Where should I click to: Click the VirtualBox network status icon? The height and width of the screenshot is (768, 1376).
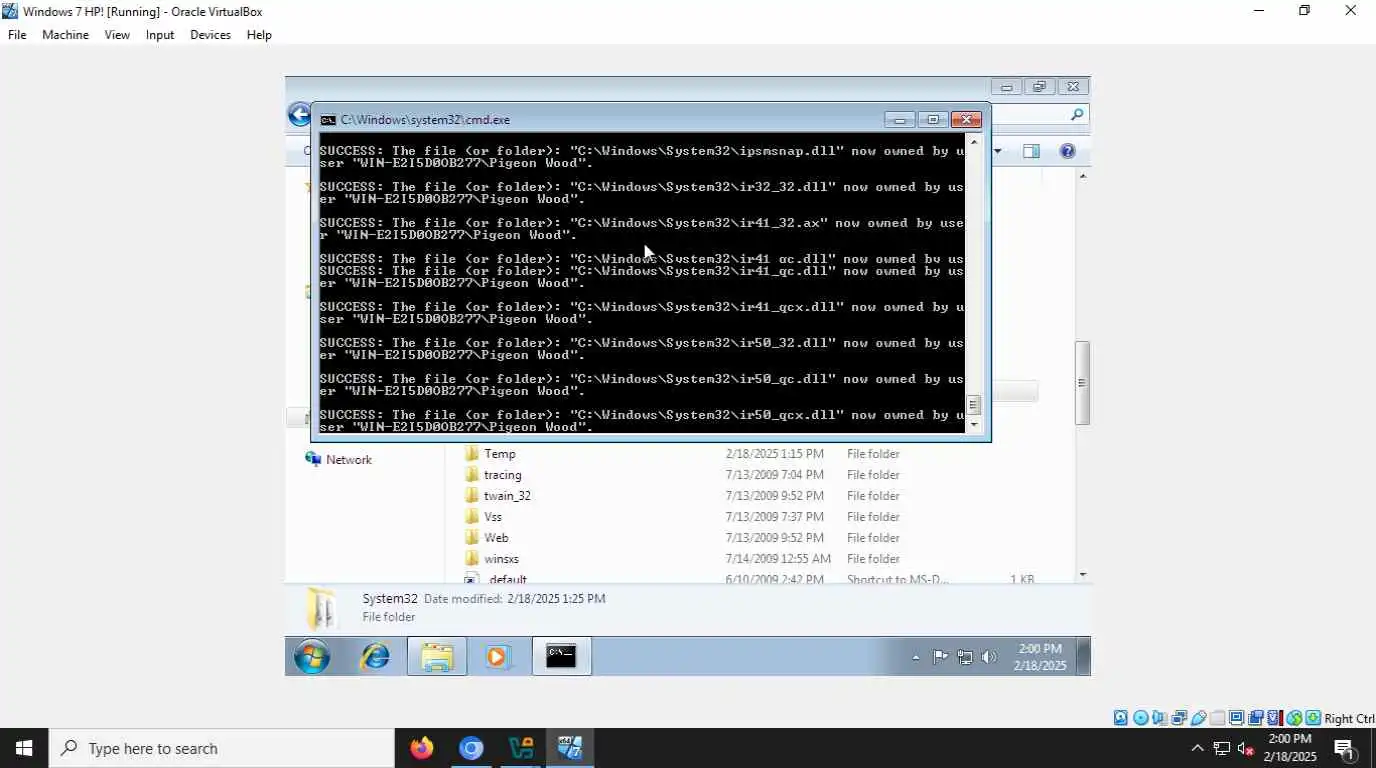(x=1179, y=718)
